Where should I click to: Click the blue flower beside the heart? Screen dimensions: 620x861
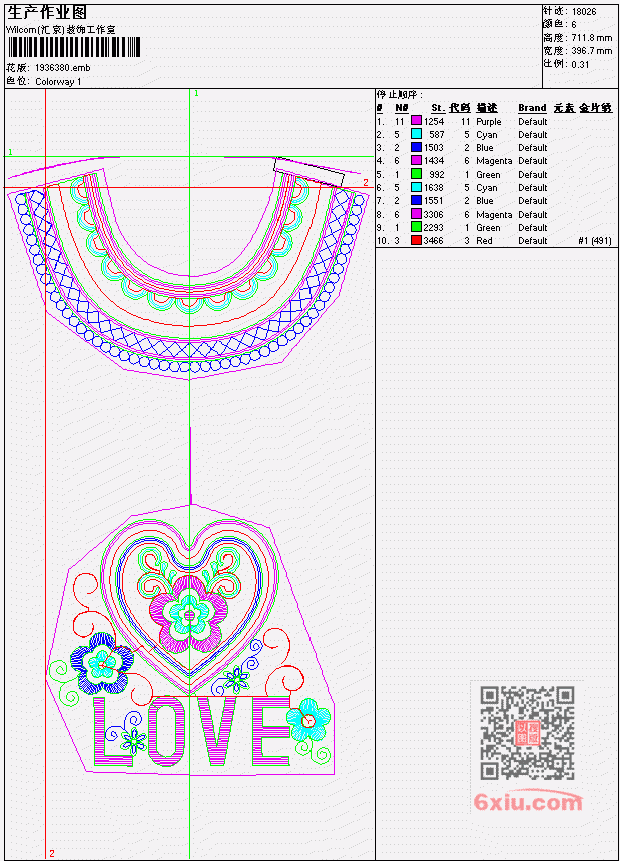[103, 663]
